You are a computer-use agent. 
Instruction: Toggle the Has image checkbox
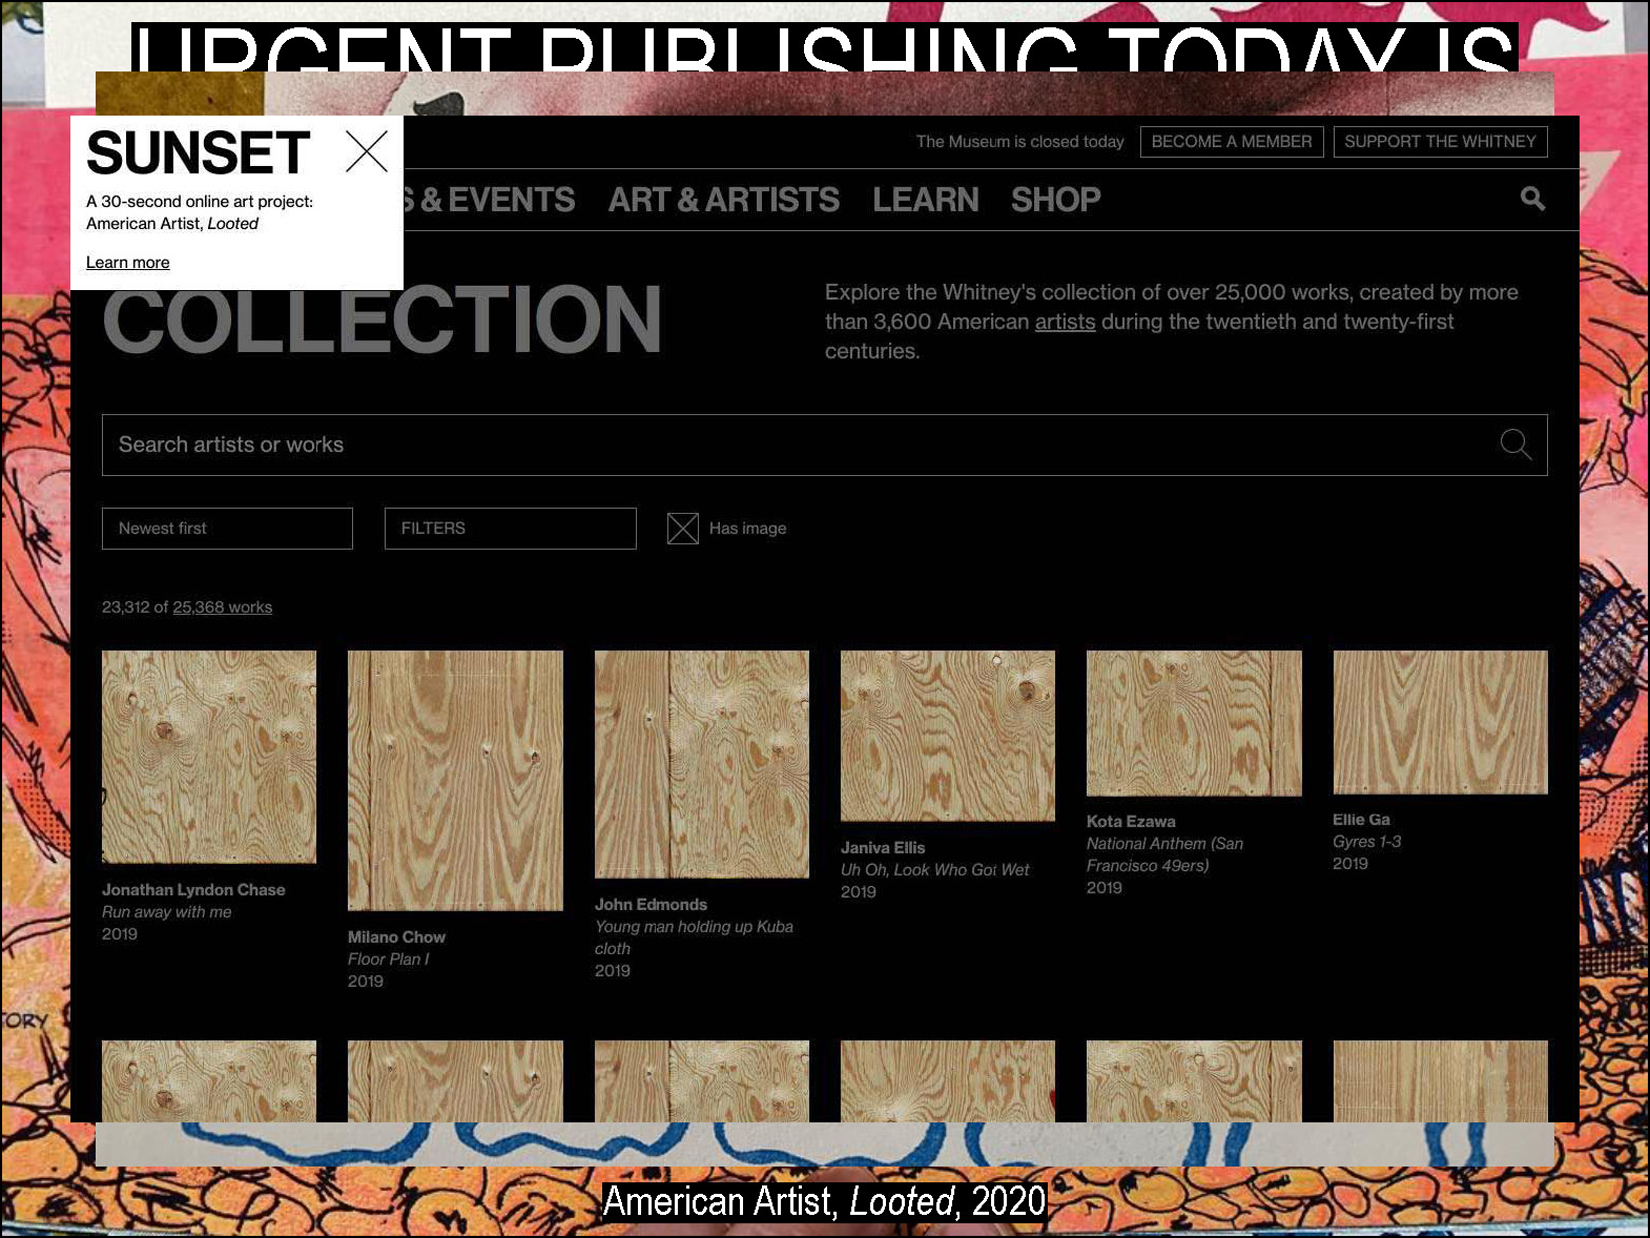pyautogui.click(x=683, y=528)
